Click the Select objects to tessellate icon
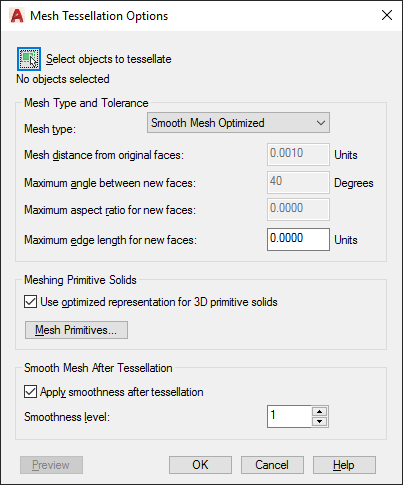The width and height of the screenshot is (403, 485). point(29,59)
